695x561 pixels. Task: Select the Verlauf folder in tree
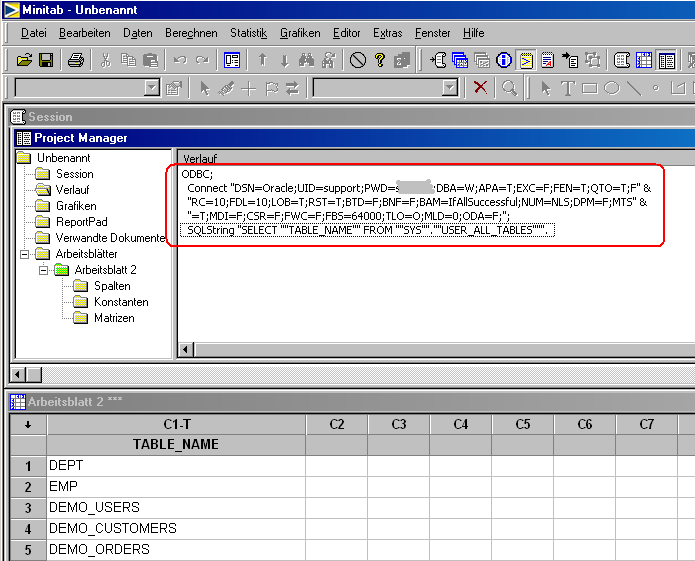72,190
